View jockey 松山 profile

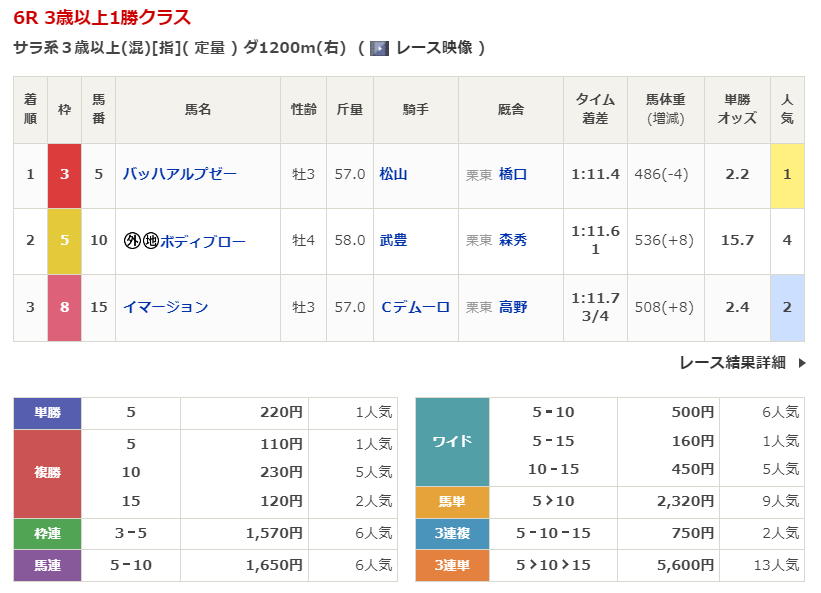[x=393, y=174]
